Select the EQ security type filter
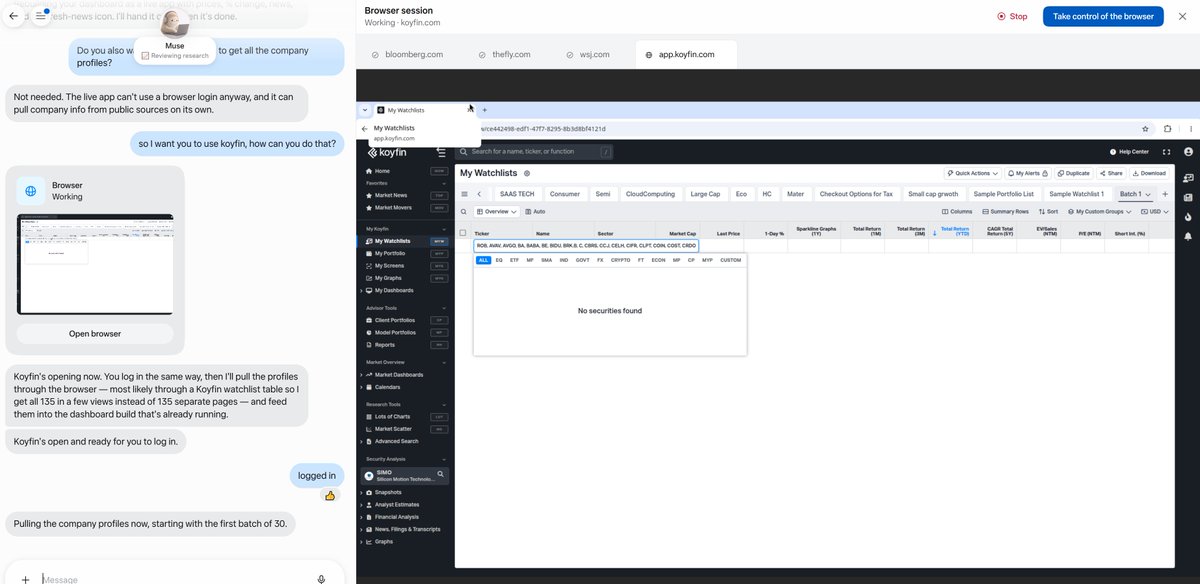 tap(499, 260)
